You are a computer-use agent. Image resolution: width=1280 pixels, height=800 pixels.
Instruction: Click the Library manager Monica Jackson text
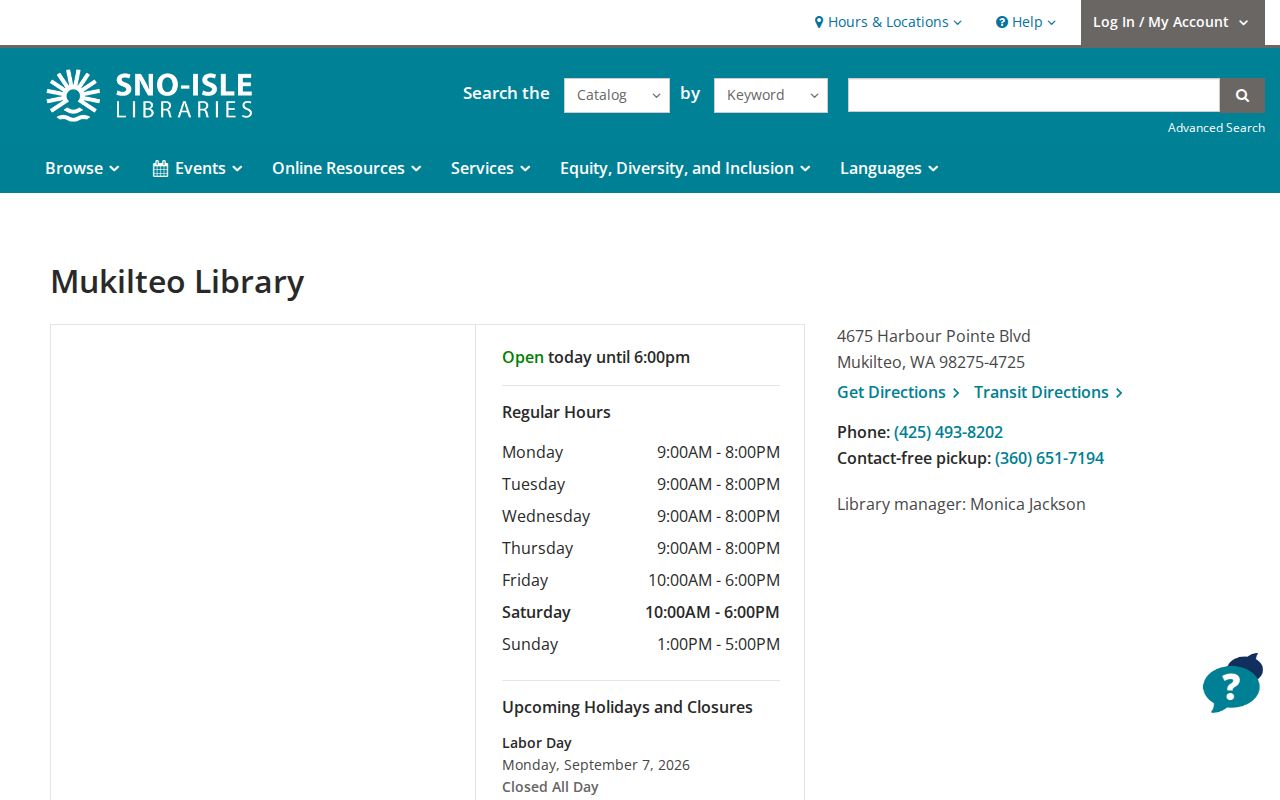[961, 504]
